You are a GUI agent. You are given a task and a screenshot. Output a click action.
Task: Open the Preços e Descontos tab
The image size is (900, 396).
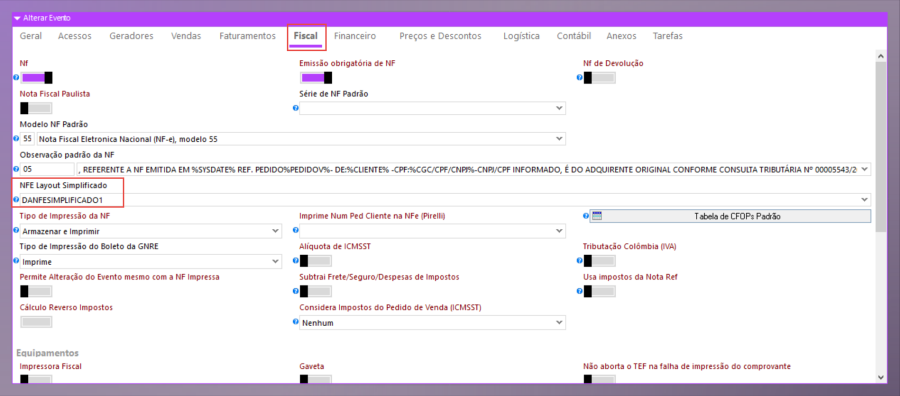point(440,36)
